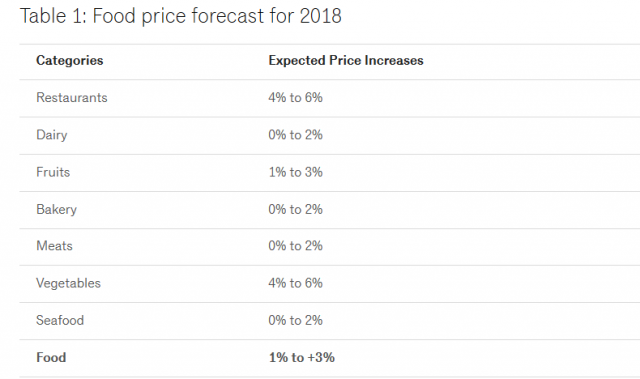This screenshot has height=379, width=640.
Task: Click the bold 'Food' total row label
Action: coord(51,357)
